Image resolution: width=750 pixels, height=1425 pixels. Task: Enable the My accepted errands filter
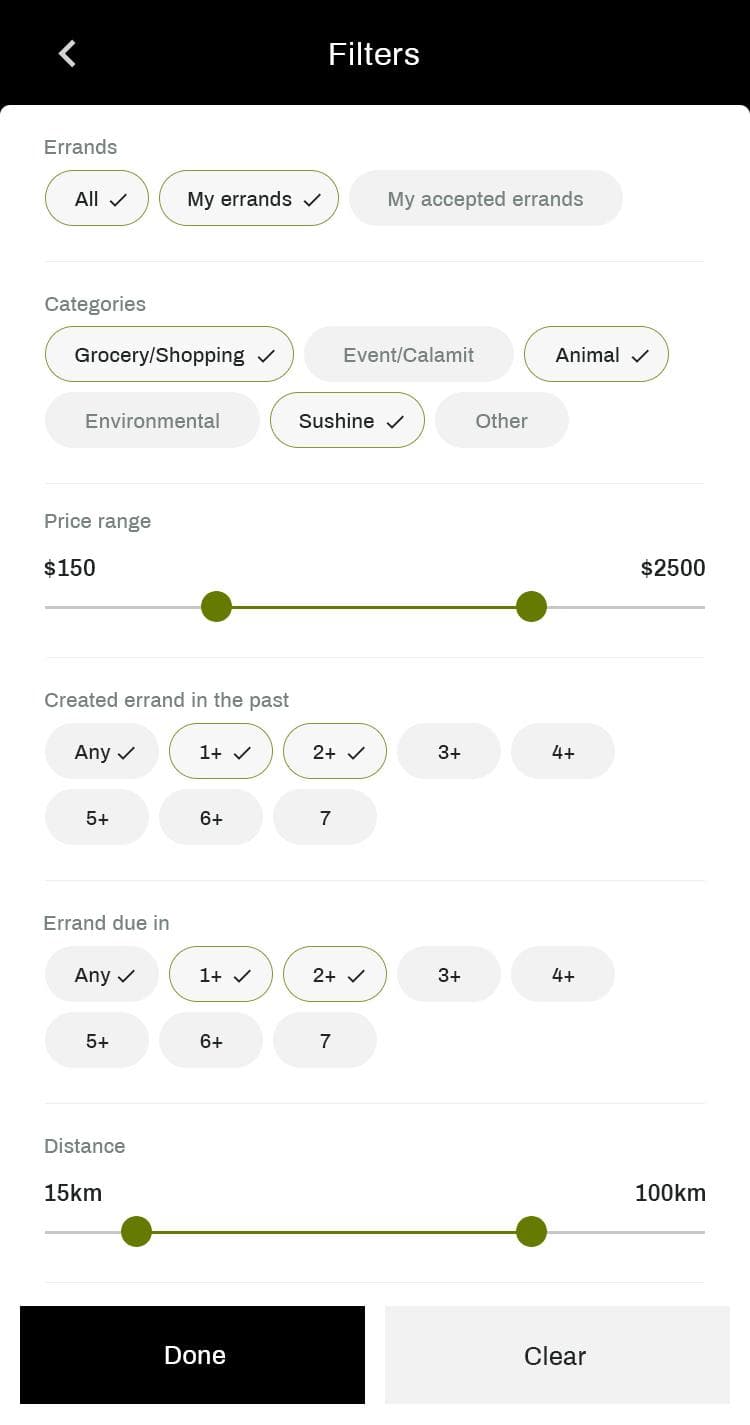pyautogui.click(x=485, y=199)
